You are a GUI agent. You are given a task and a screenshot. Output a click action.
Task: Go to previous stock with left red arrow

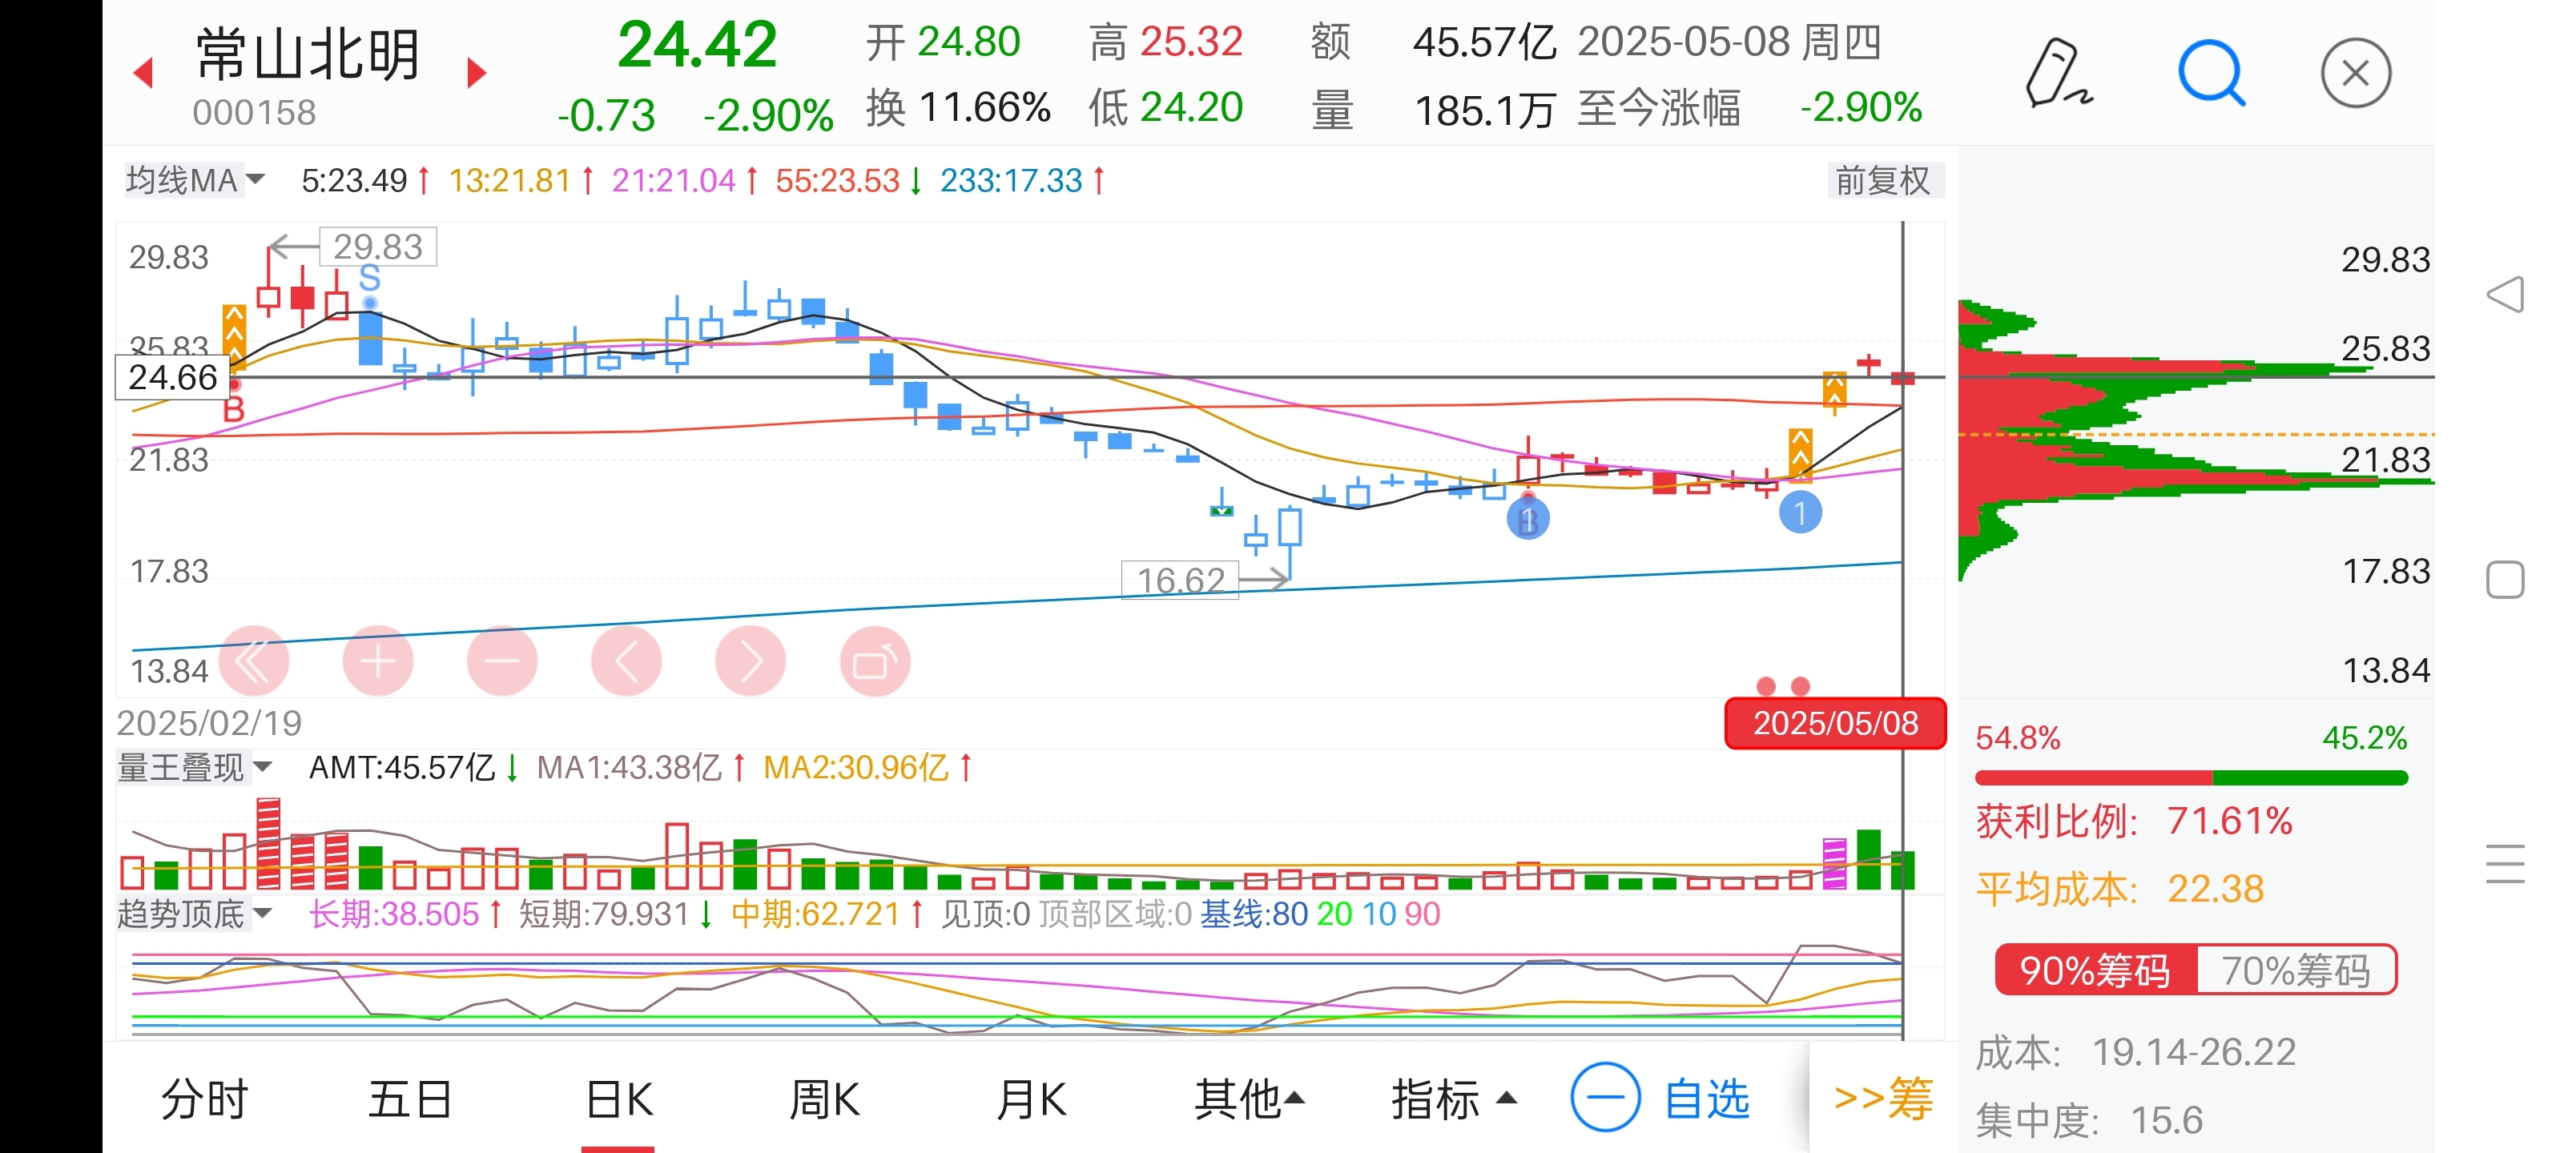143,72
